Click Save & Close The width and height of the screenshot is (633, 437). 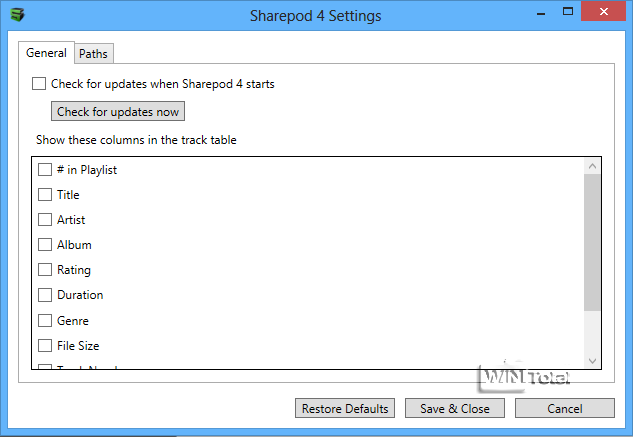pos(455,408)
